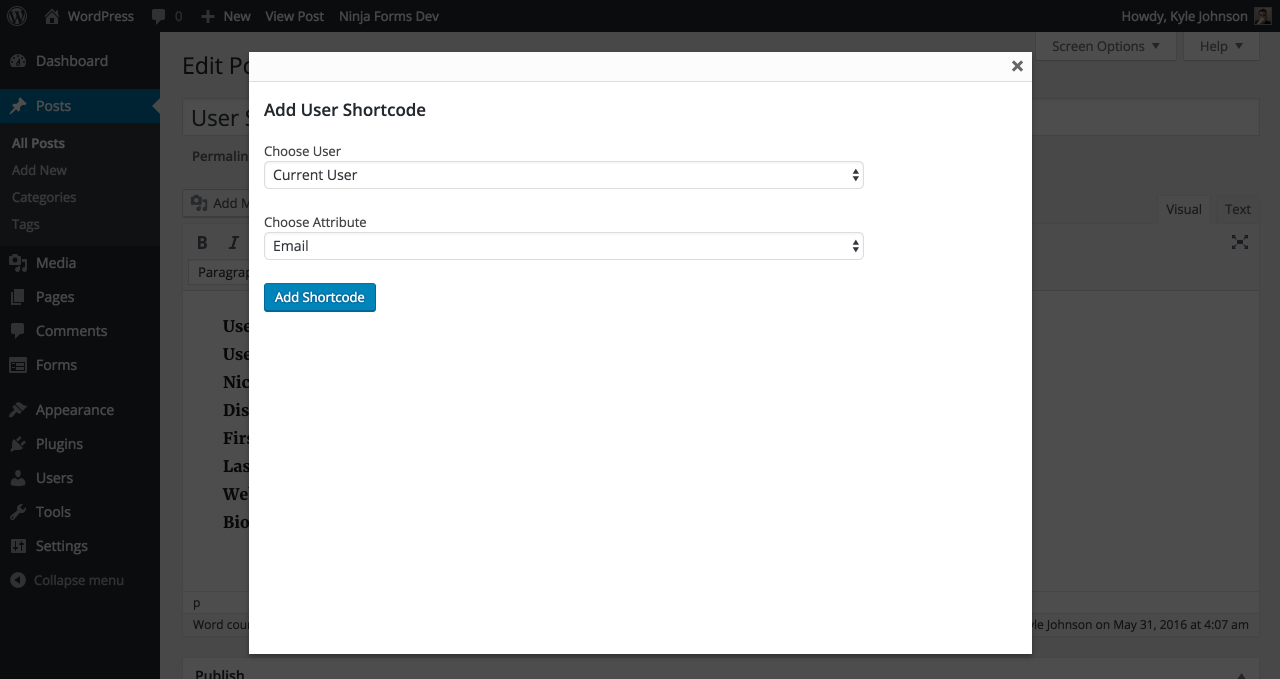Switch to the Text editor tab
The image size is (1280, 679).
tap(1237, 209)
